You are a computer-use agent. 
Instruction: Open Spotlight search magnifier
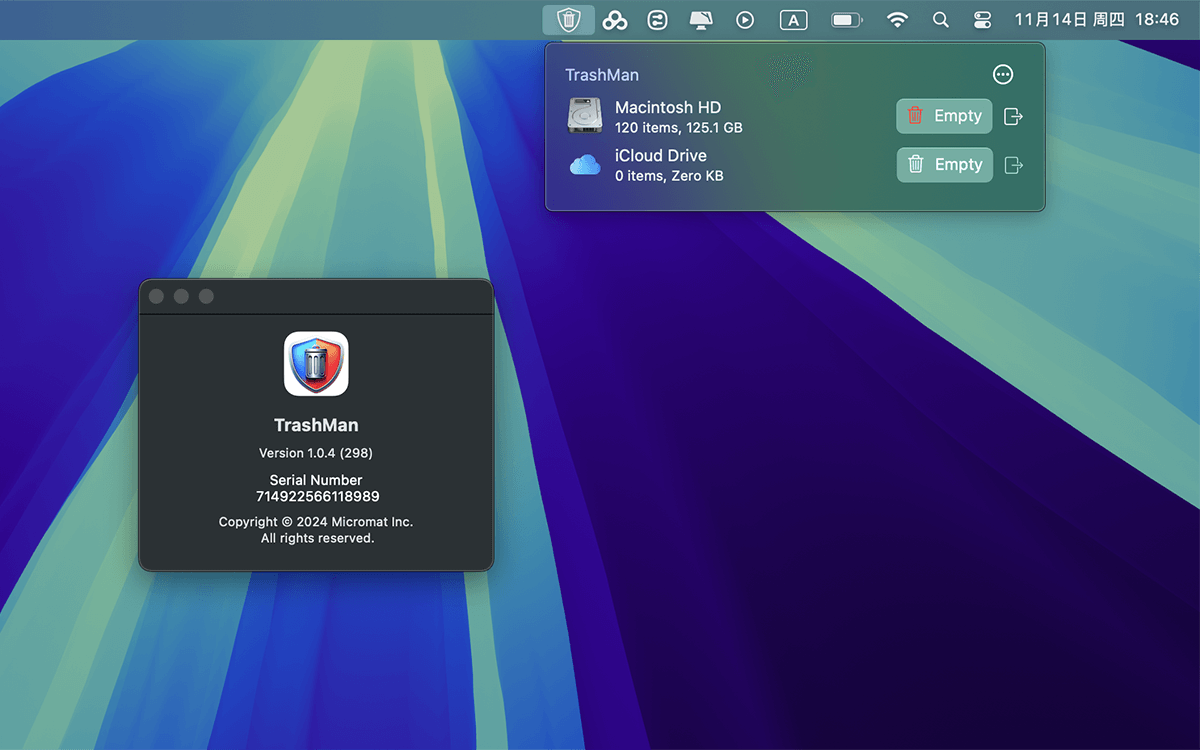940,20
